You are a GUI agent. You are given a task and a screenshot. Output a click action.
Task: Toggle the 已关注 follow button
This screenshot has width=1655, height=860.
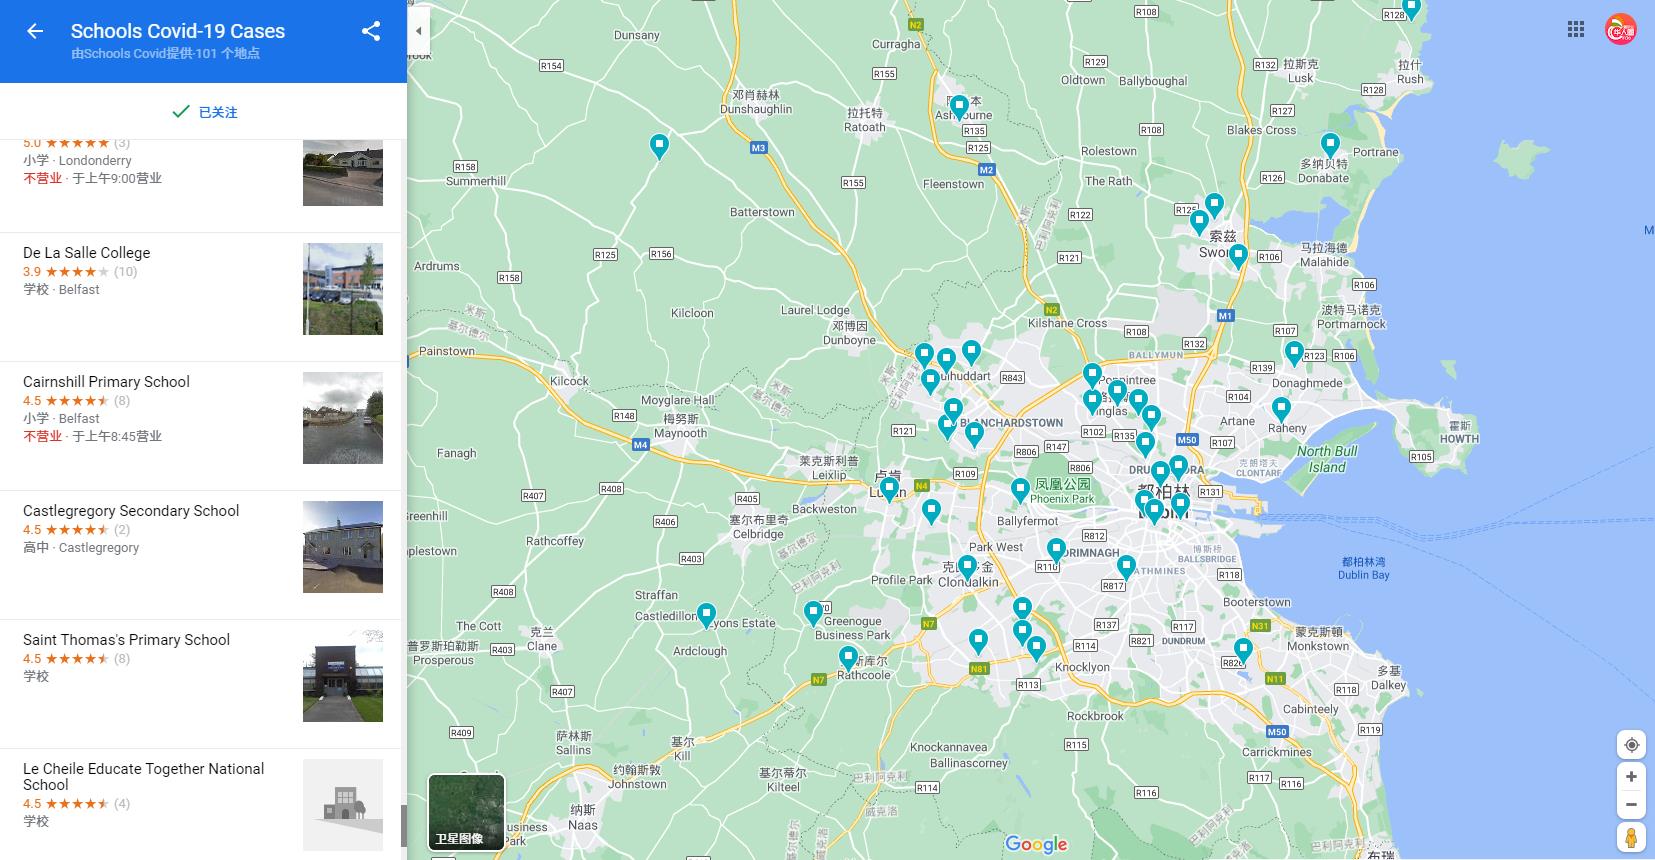point(204,112)
